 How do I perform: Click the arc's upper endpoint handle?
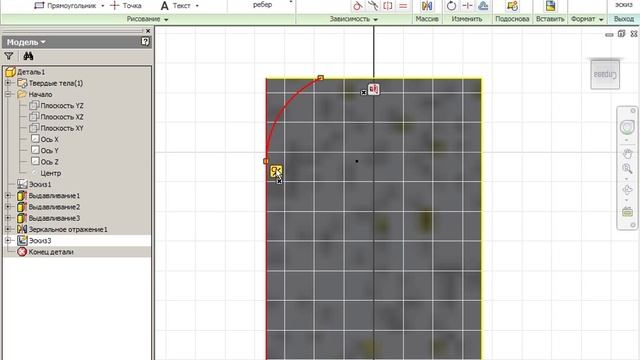pyautogui.click(x=321, y=78)
